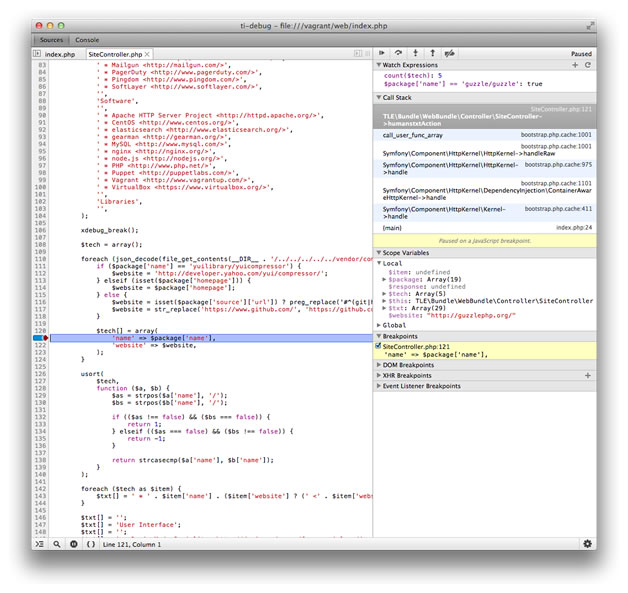This screenshot has width=628, height=593.
Task: Expand the Global scope variables
Action: [x=394, y=325]
